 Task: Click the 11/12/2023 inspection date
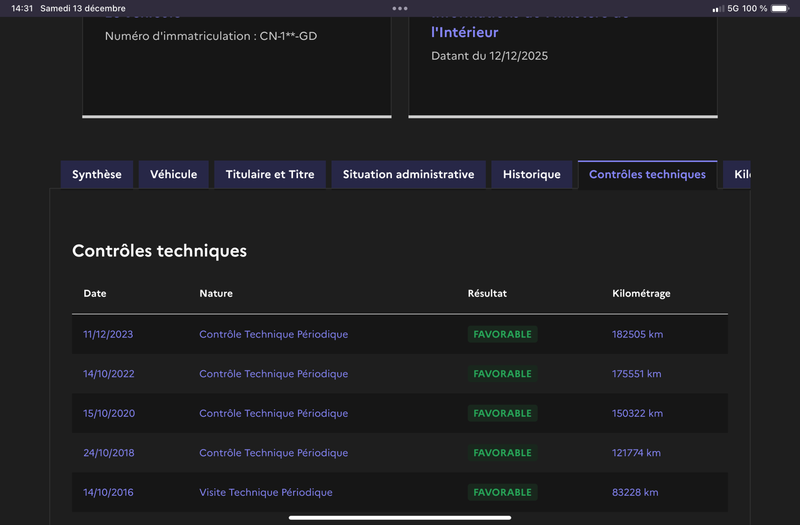[108, 334]
